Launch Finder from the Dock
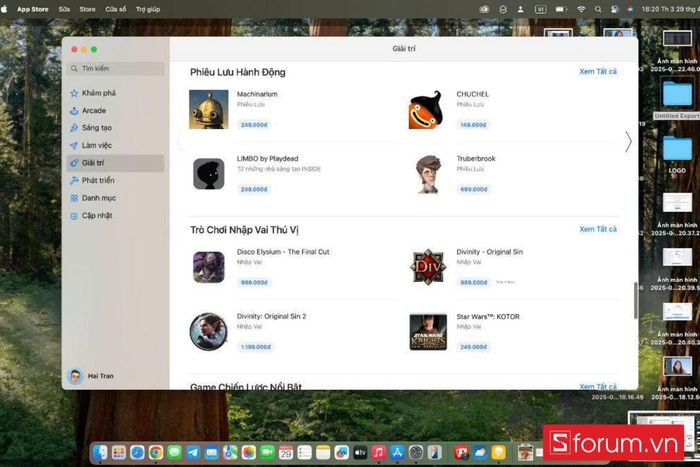Image resolution: width=700 pixels, height=467 pixels. [100, 453]
